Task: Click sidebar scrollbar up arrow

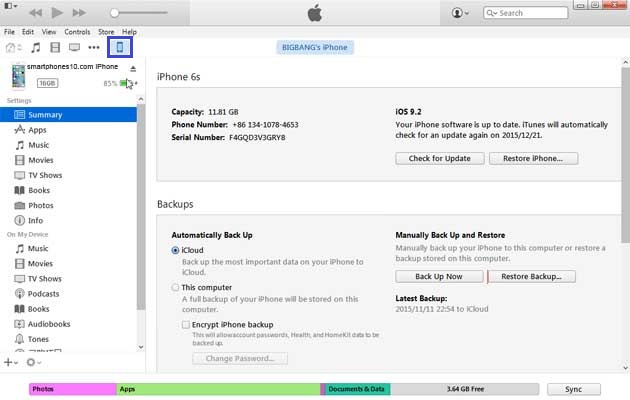Action: pyautogui.click(x=141, y=99)
